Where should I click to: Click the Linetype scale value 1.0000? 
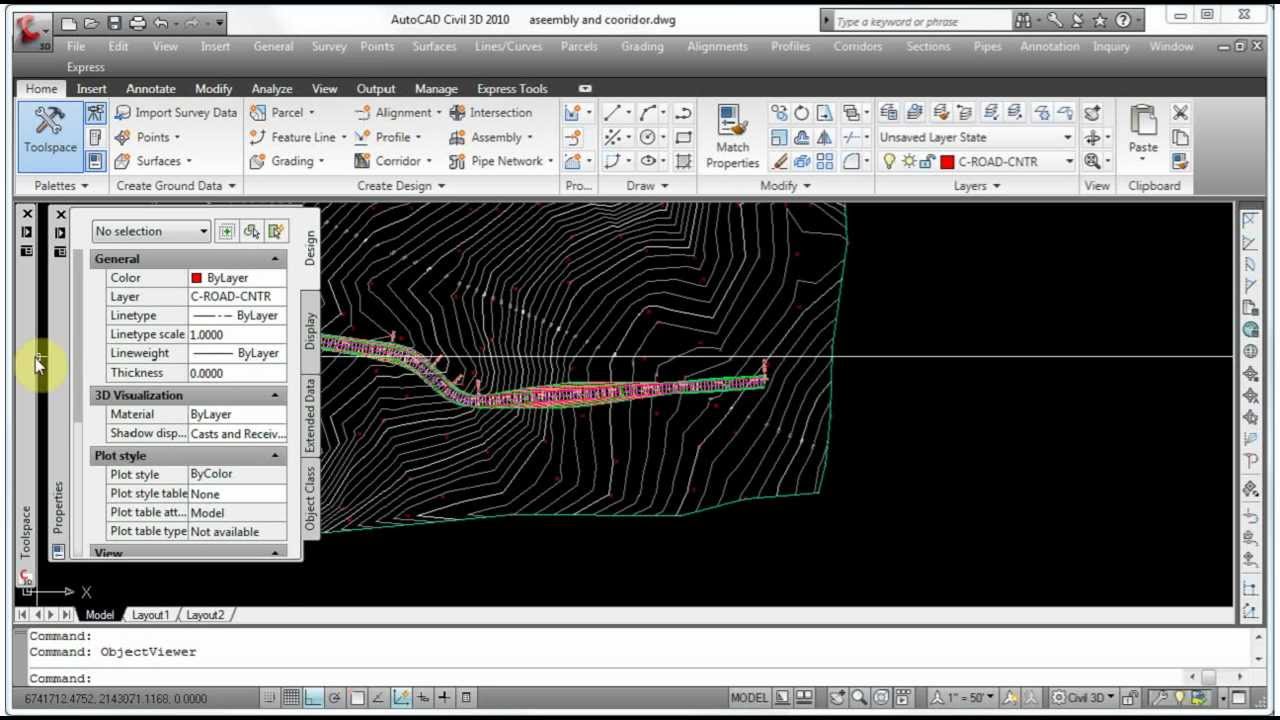click(237, 335)
